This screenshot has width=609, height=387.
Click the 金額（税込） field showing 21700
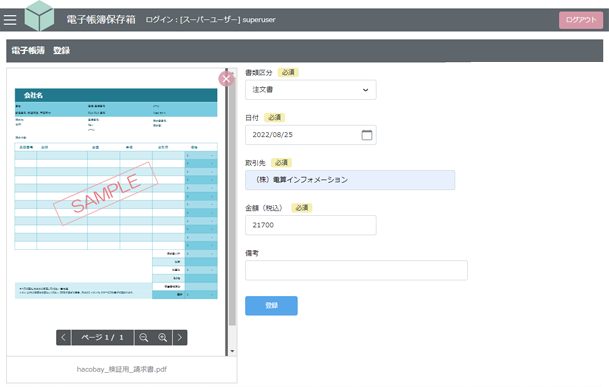310,225
